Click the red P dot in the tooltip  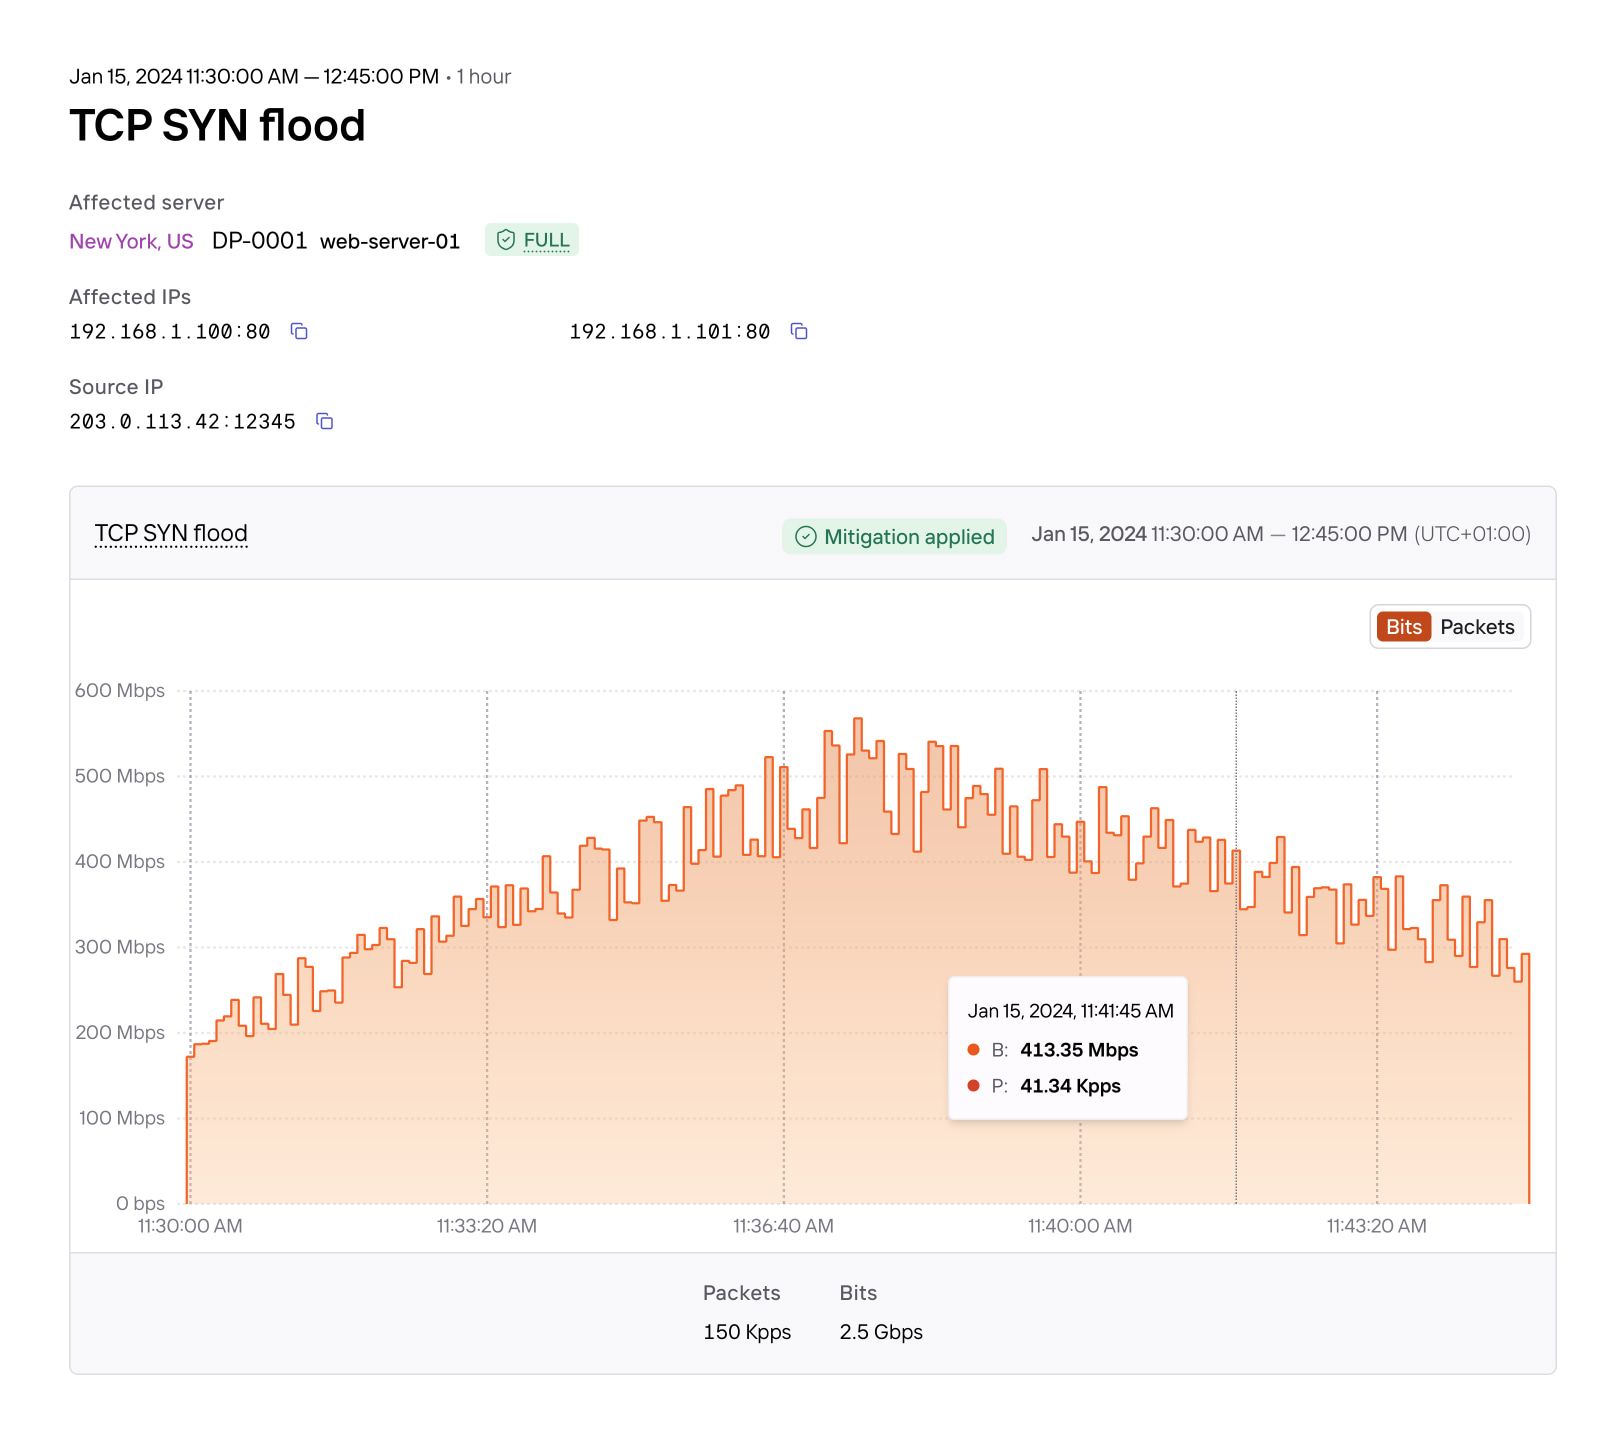pyautogui.click(x=973, y=1086)
